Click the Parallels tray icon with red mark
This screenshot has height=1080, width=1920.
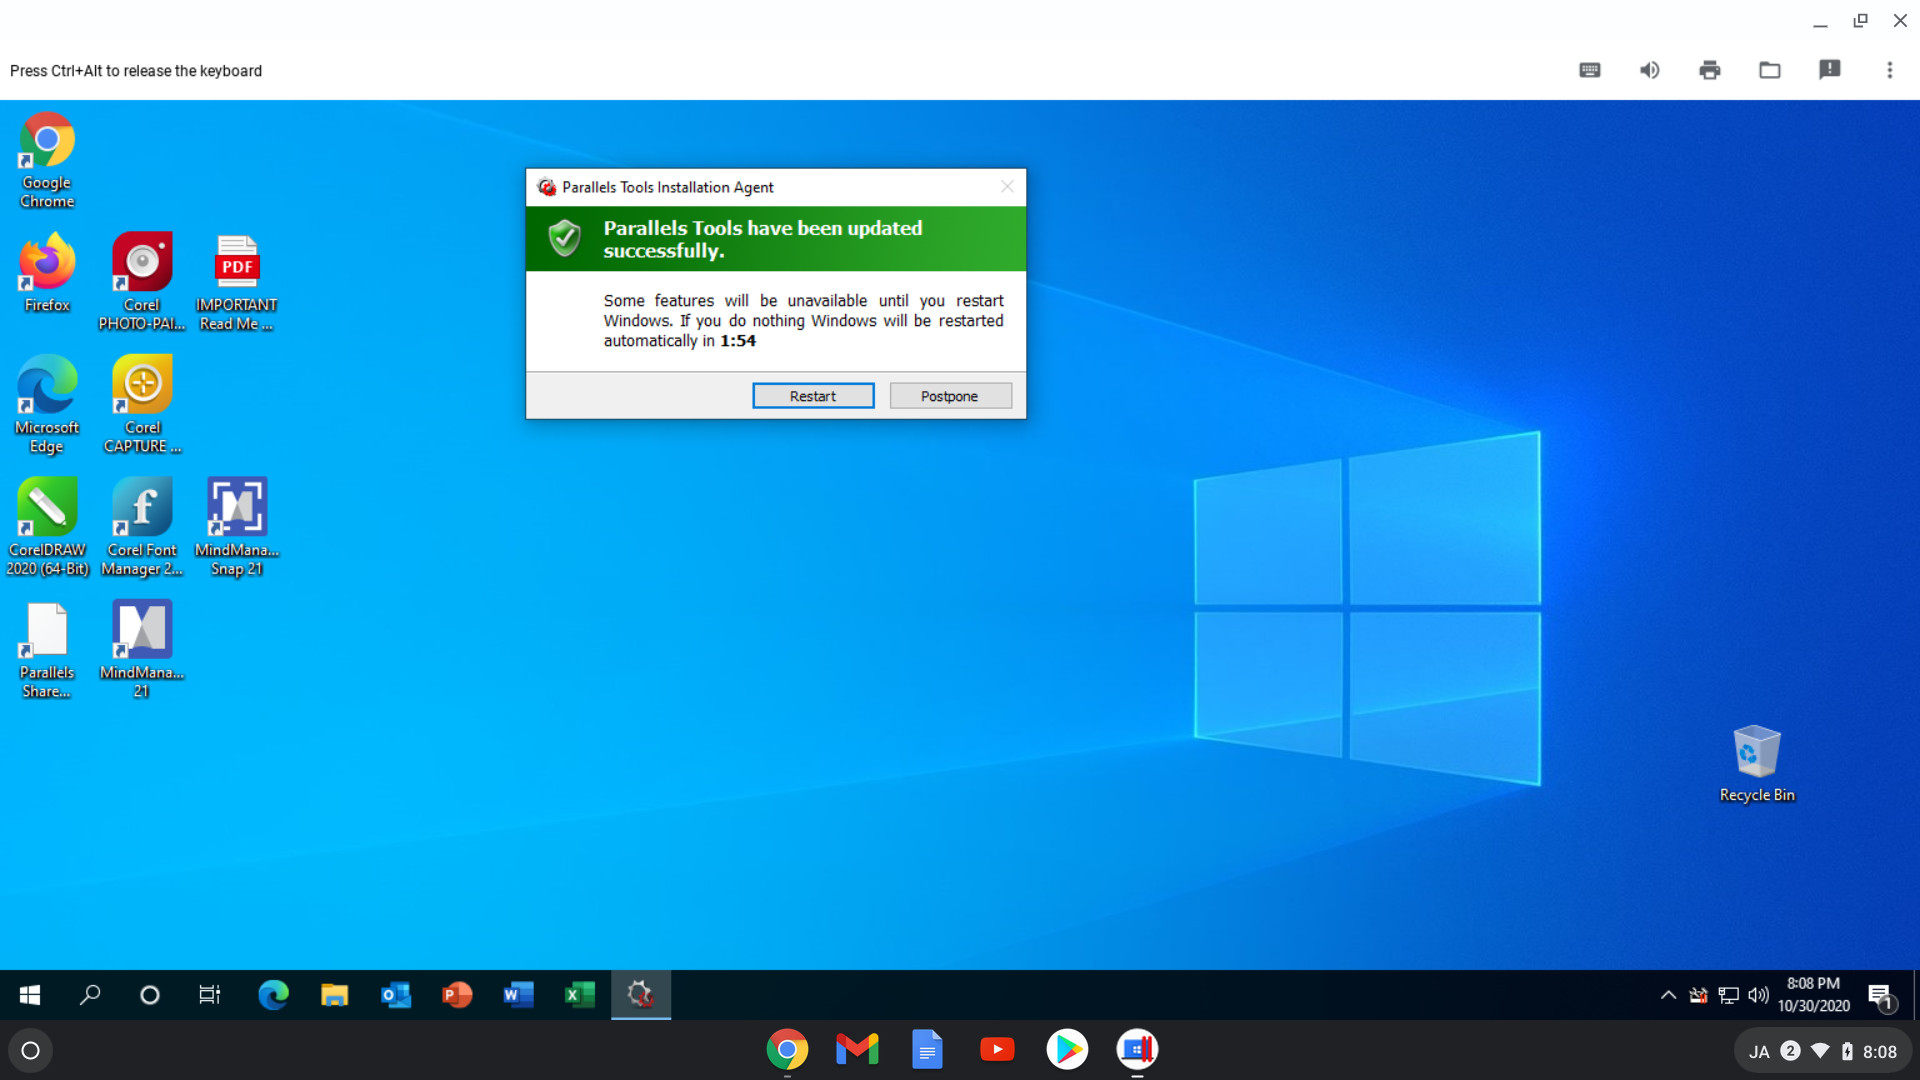[1698, 995]
